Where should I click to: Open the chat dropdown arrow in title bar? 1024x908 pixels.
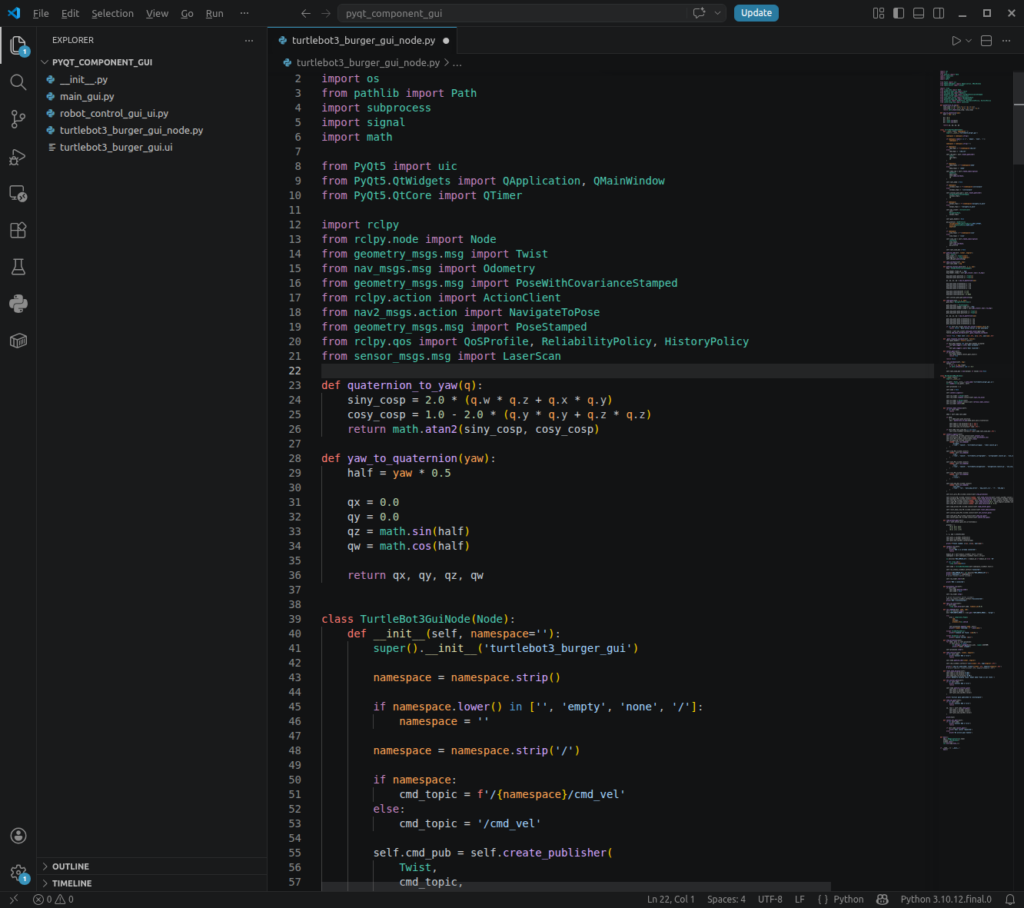718,13
